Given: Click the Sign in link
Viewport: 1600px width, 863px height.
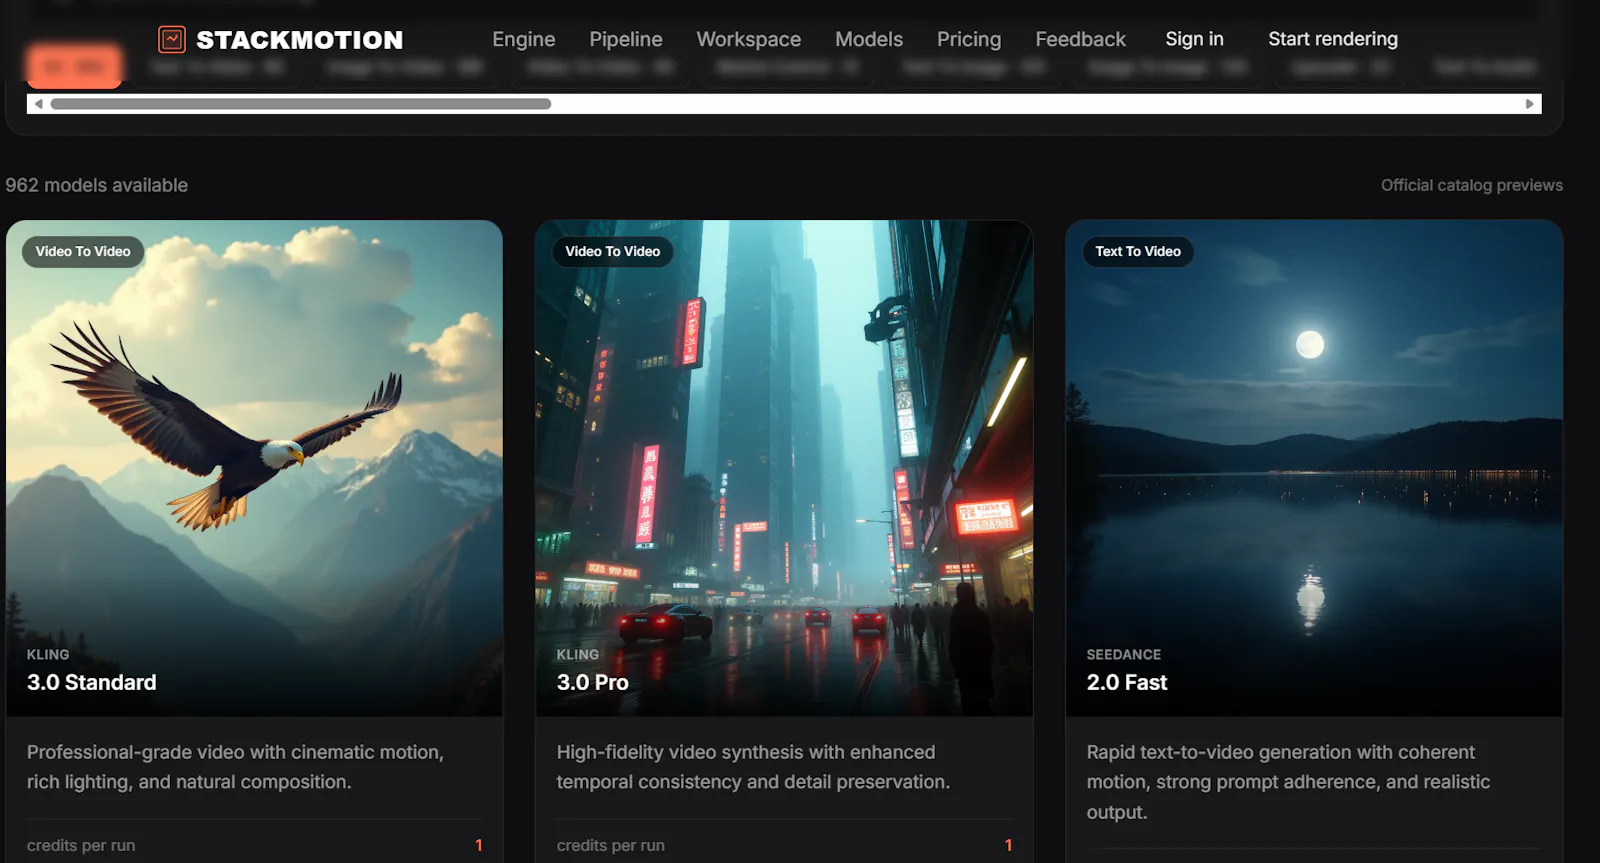Looking at the screenshot, I should click(x=1194, y=39).
